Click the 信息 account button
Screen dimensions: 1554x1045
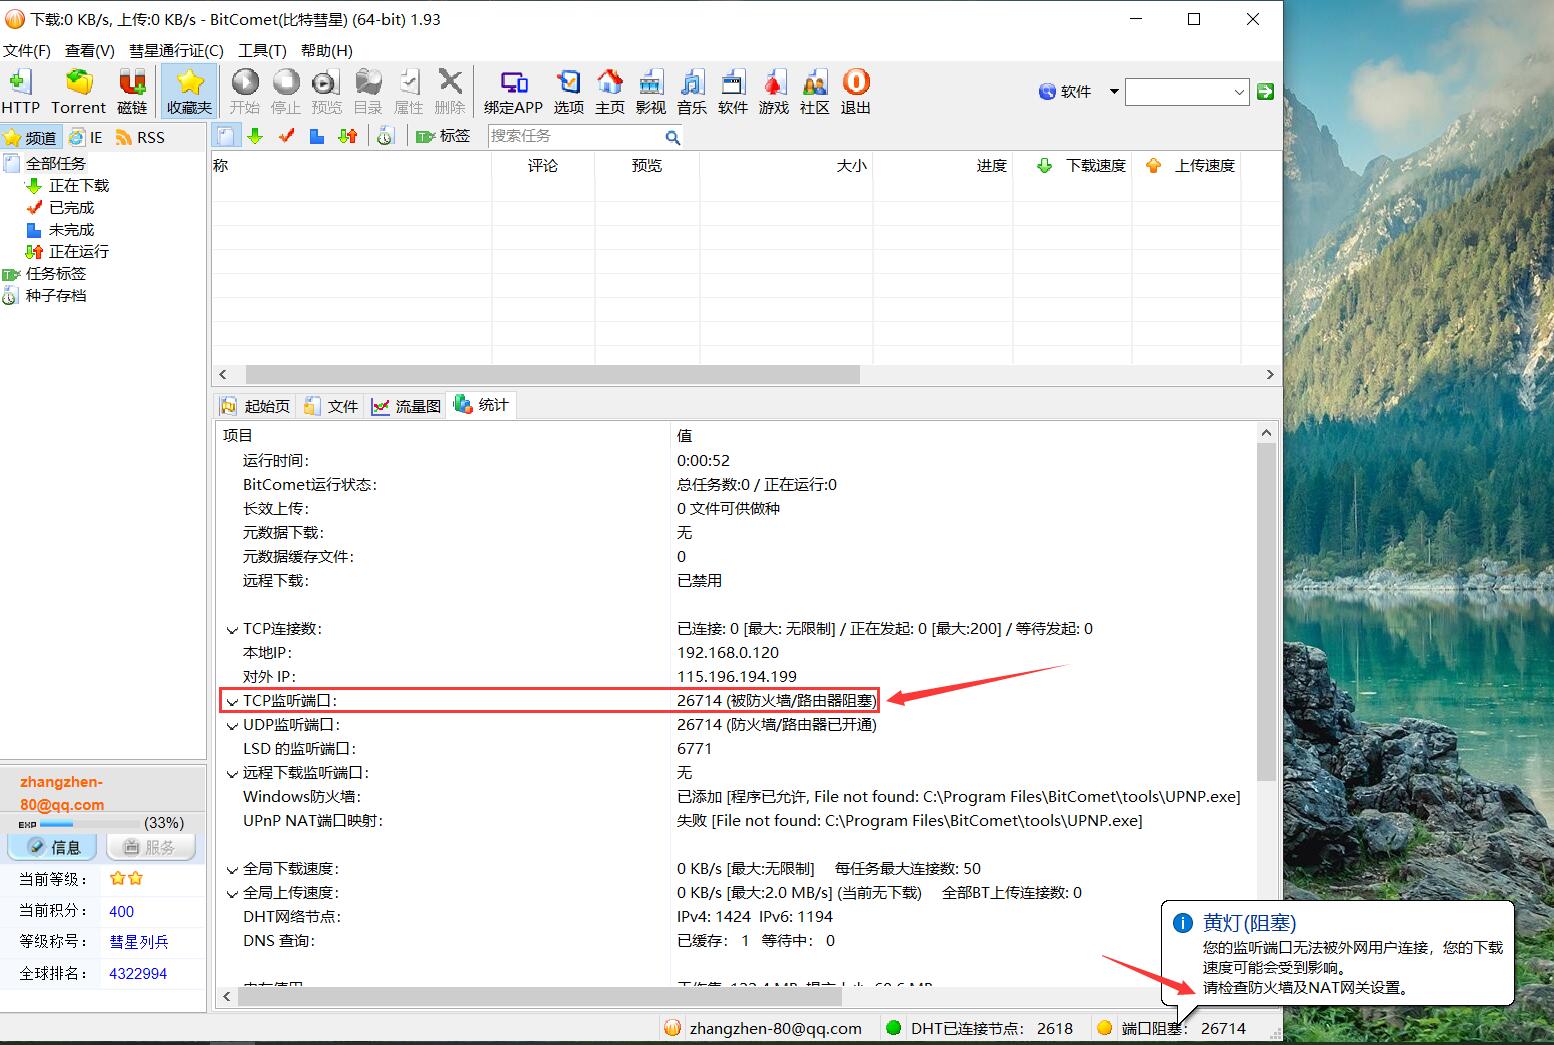53,847
